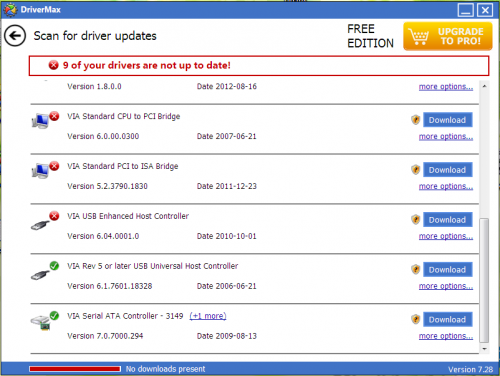Click the "Version 5.2.3790.1830" text
Viewport: 500px width, 376px height.
point(107,186)
